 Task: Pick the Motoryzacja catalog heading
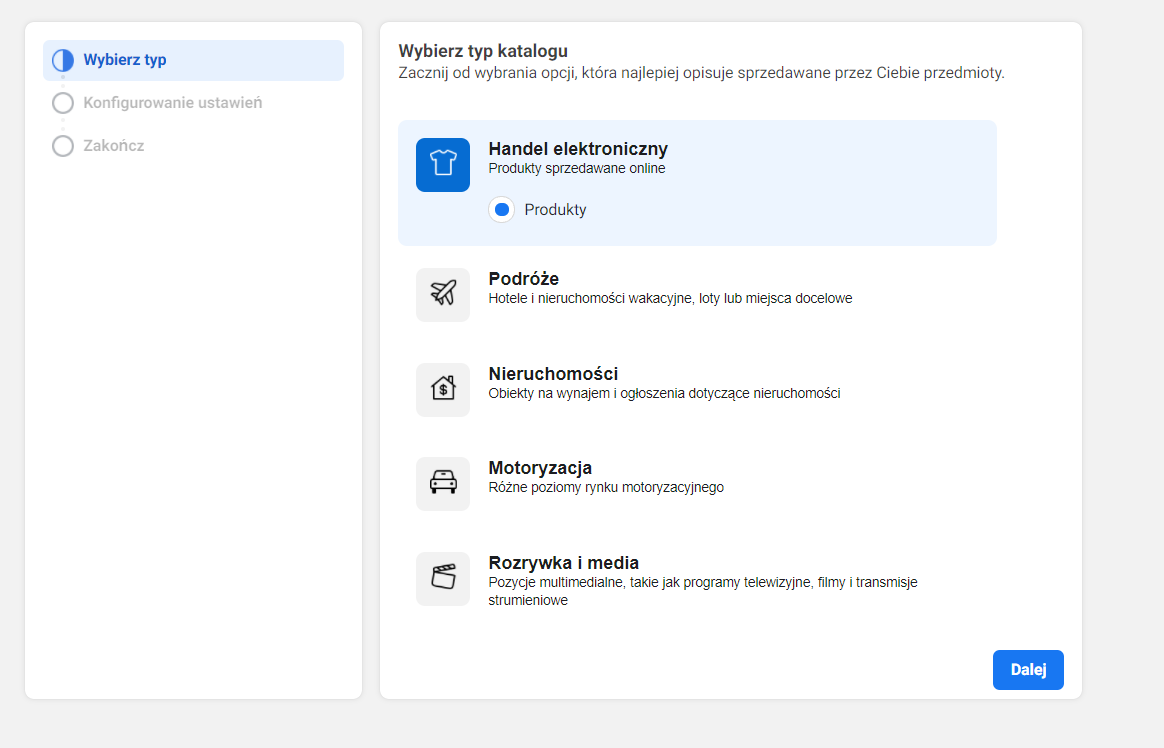point(540,468)
